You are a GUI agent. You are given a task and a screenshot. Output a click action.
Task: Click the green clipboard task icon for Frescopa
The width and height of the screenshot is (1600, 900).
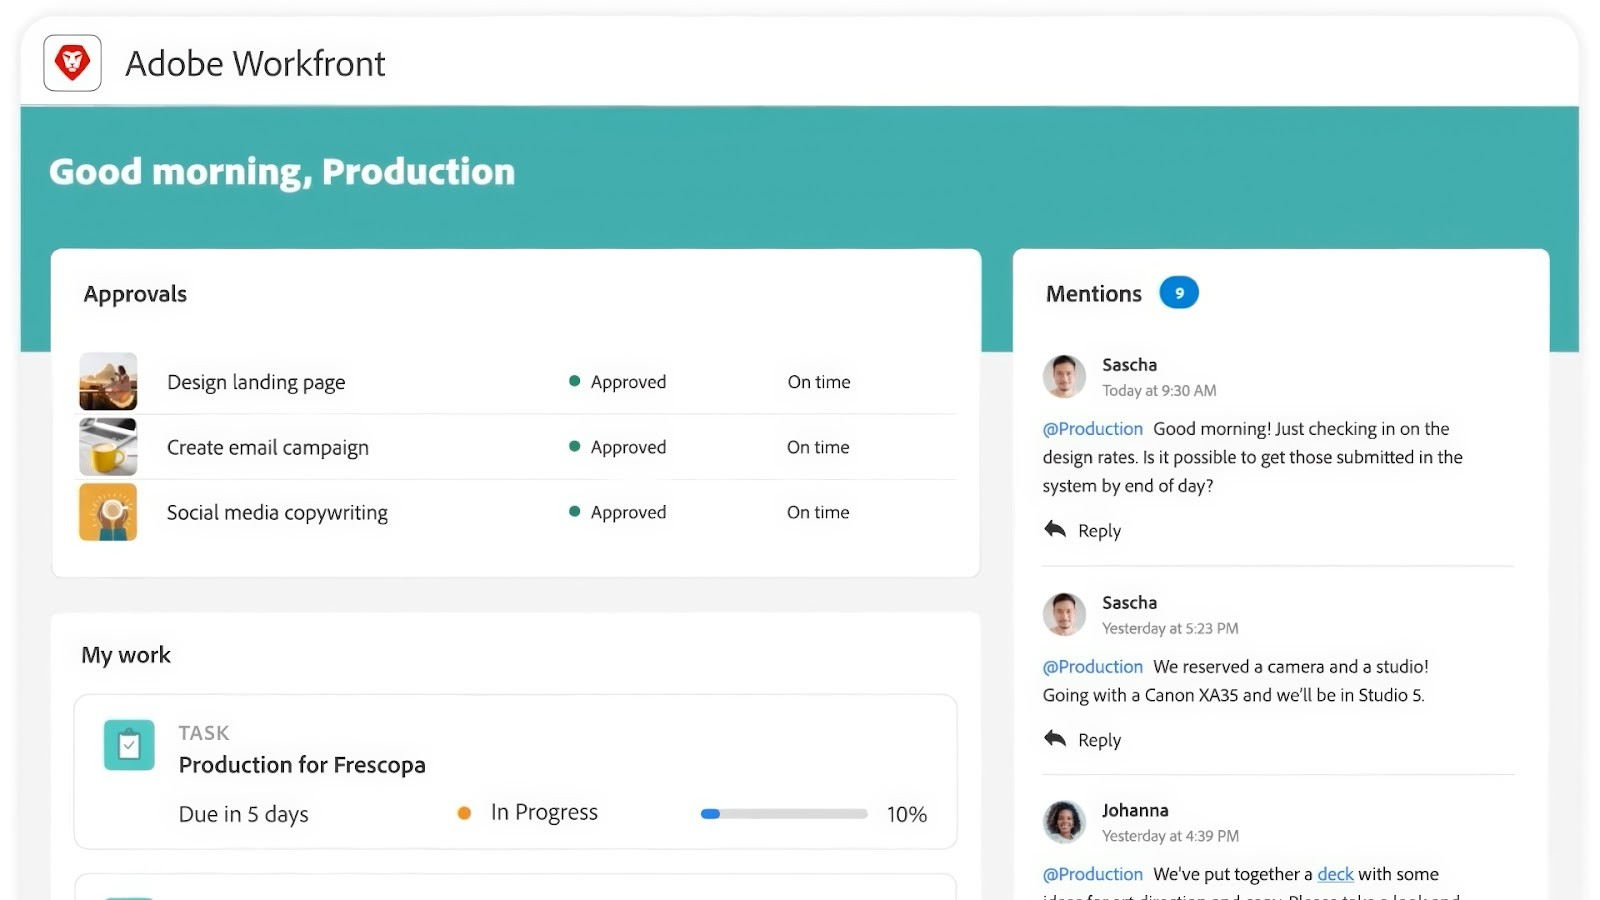pyautogui.click(x=128, y=744)
